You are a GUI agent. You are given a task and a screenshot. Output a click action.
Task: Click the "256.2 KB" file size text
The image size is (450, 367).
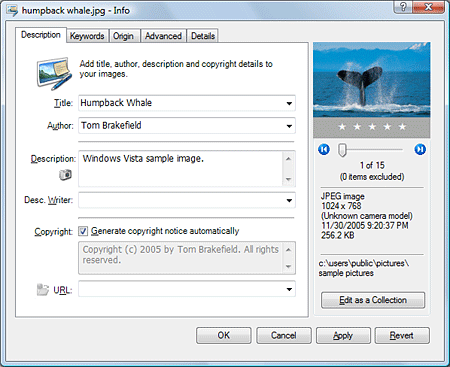point(338,235)
